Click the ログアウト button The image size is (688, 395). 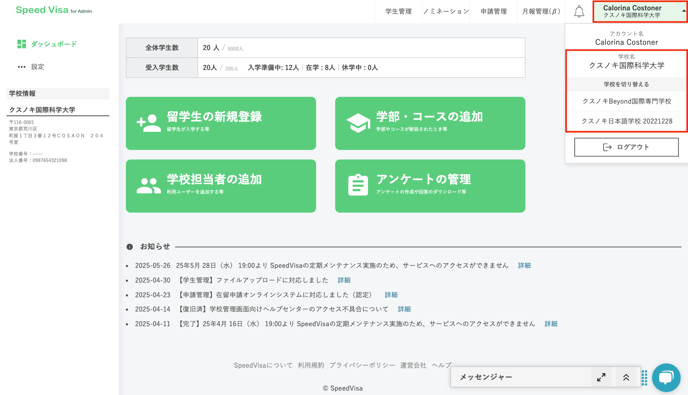point(626,147)
